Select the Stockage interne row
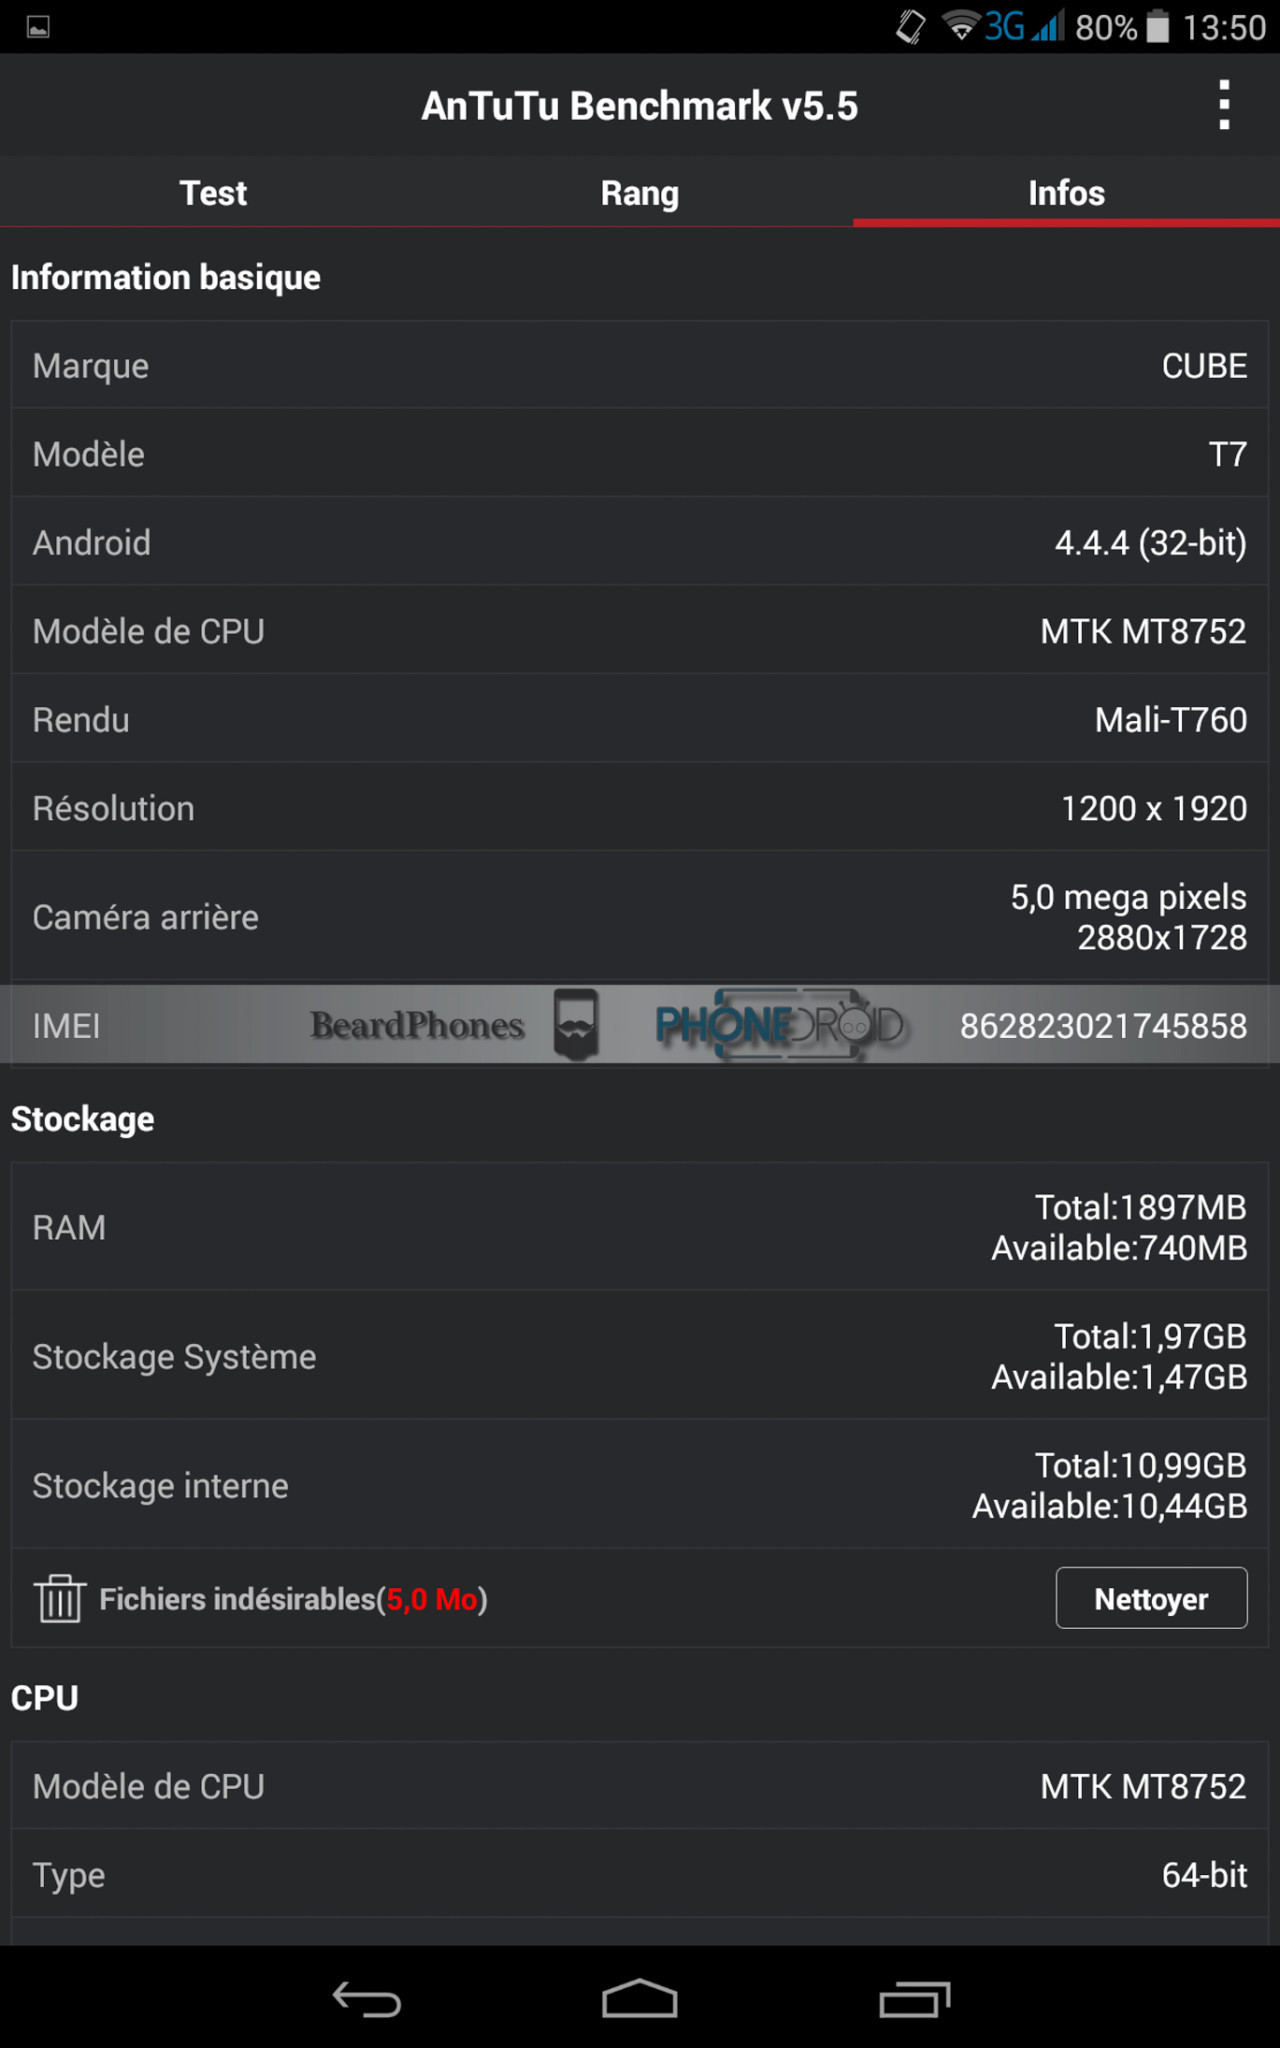 [x=640, y=1485]
